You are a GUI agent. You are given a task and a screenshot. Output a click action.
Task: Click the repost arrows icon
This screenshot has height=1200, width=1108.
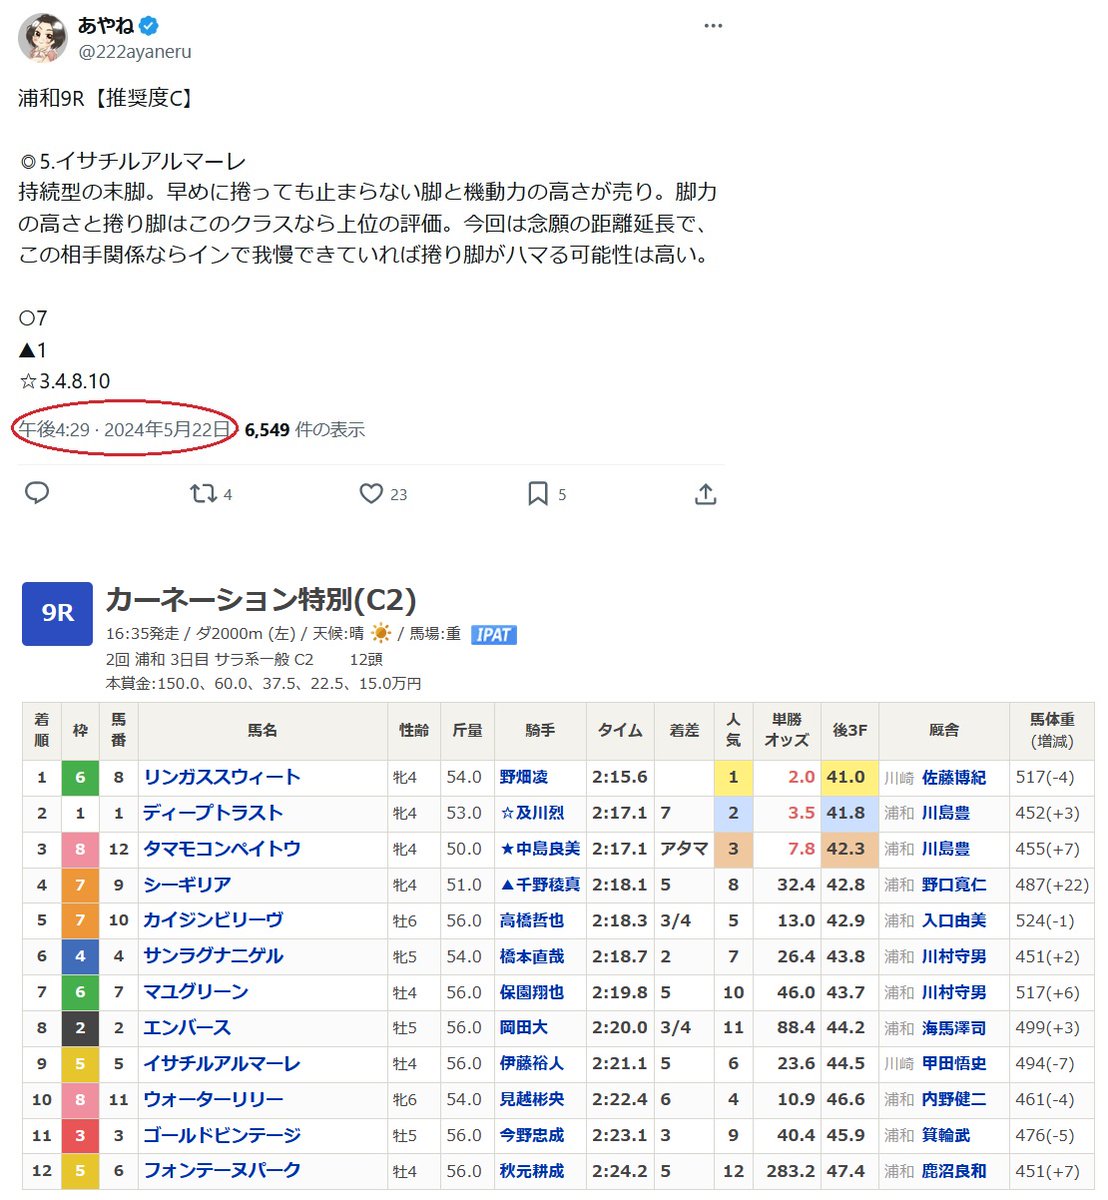coord(203,493)
